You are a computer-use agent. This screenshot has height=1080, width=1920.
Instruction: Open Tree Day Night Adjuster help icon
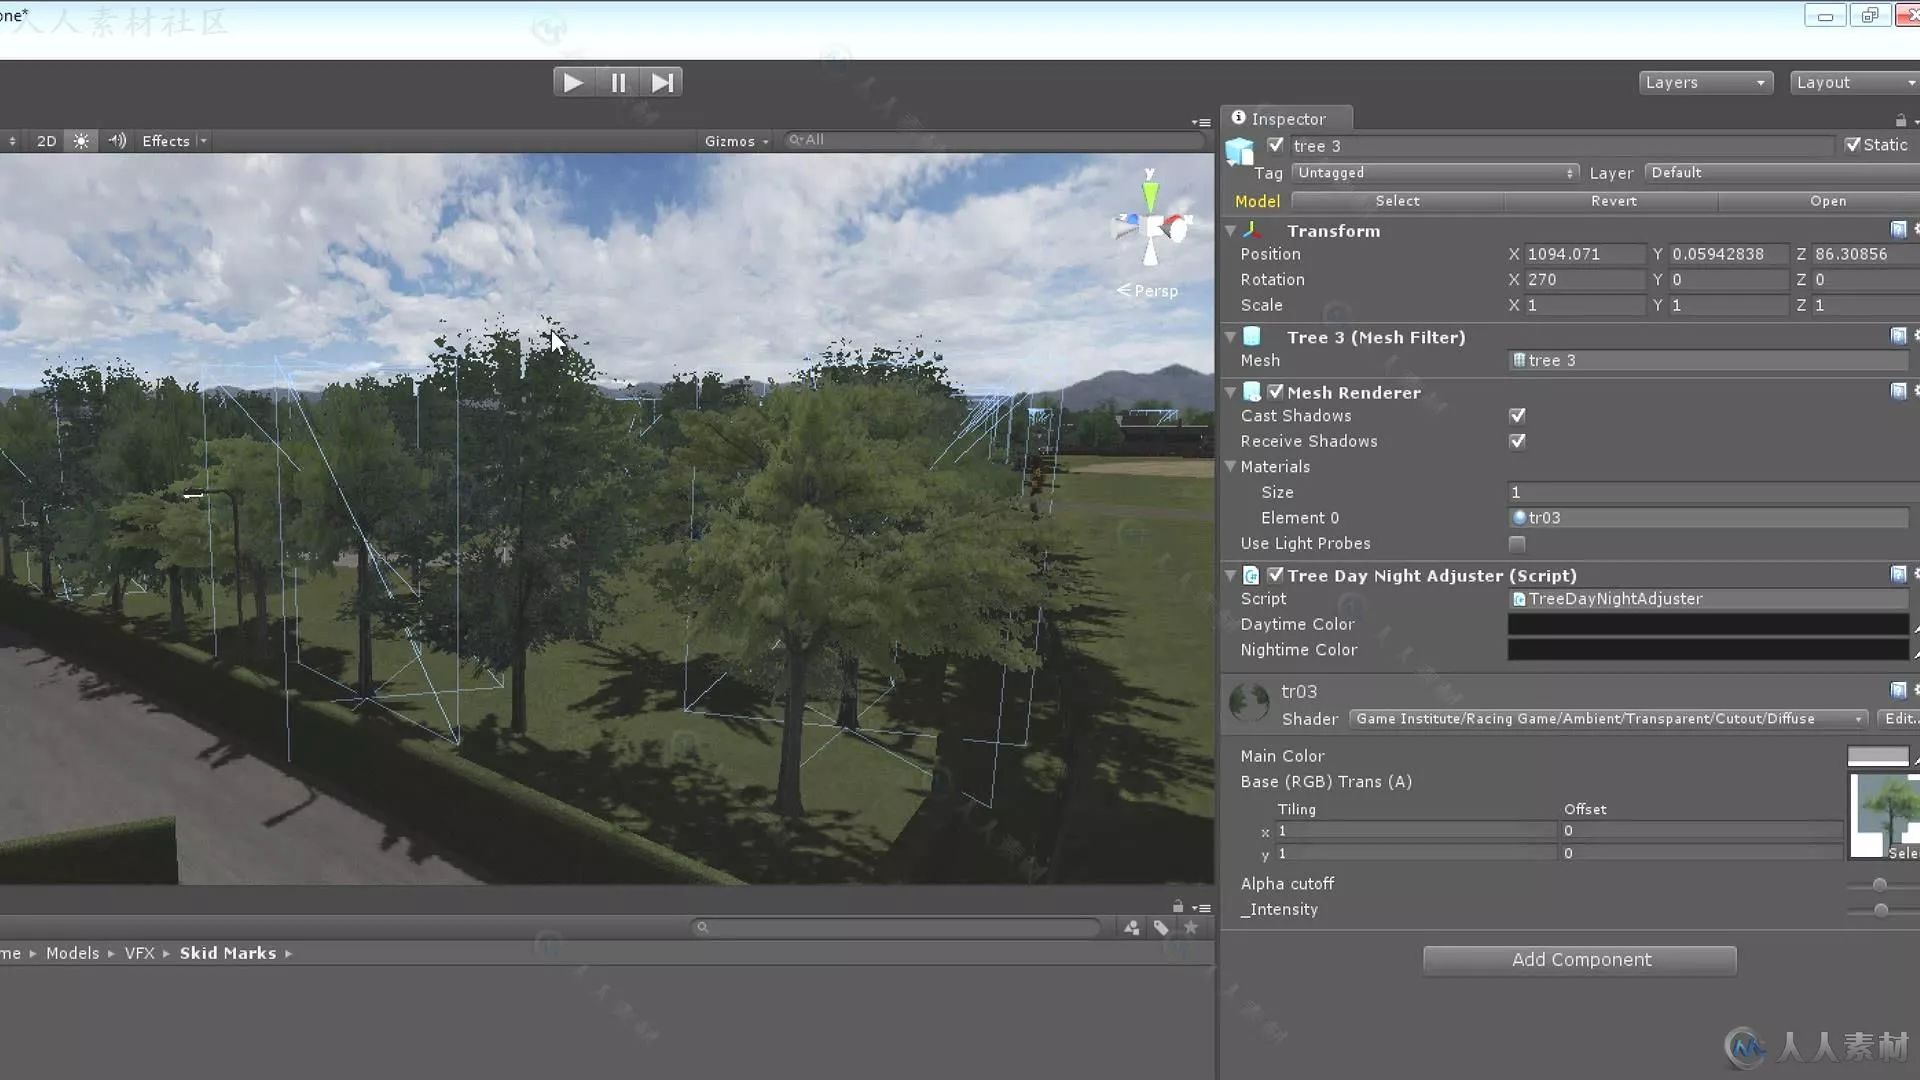[x=1898, y=574]
